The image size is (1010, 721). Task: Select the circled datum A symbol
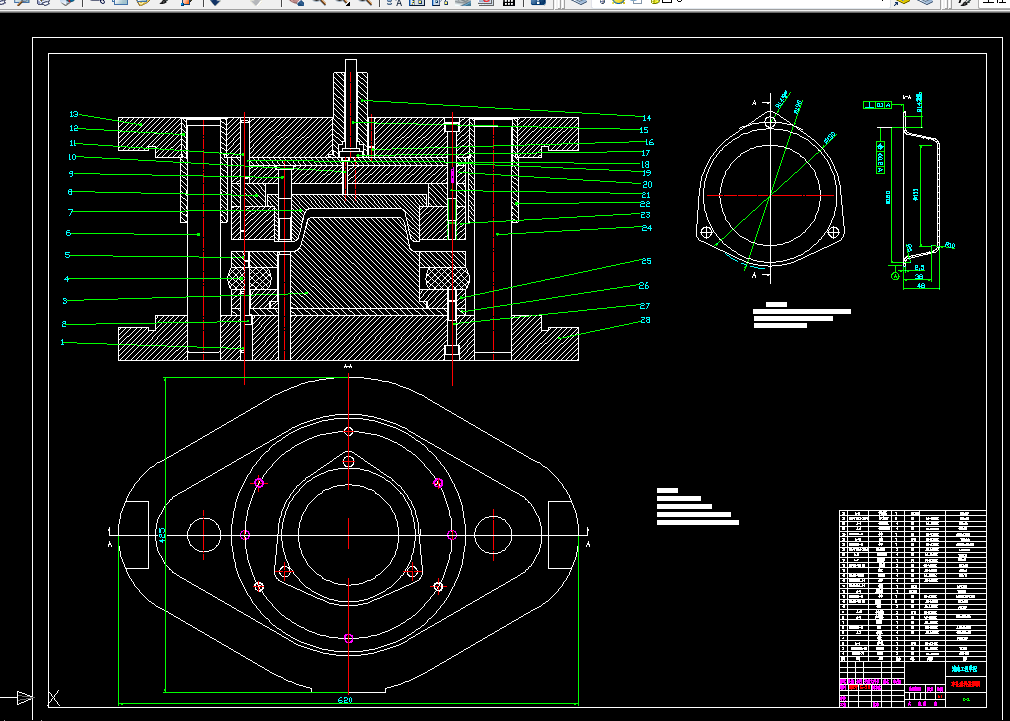pos(895,276)
